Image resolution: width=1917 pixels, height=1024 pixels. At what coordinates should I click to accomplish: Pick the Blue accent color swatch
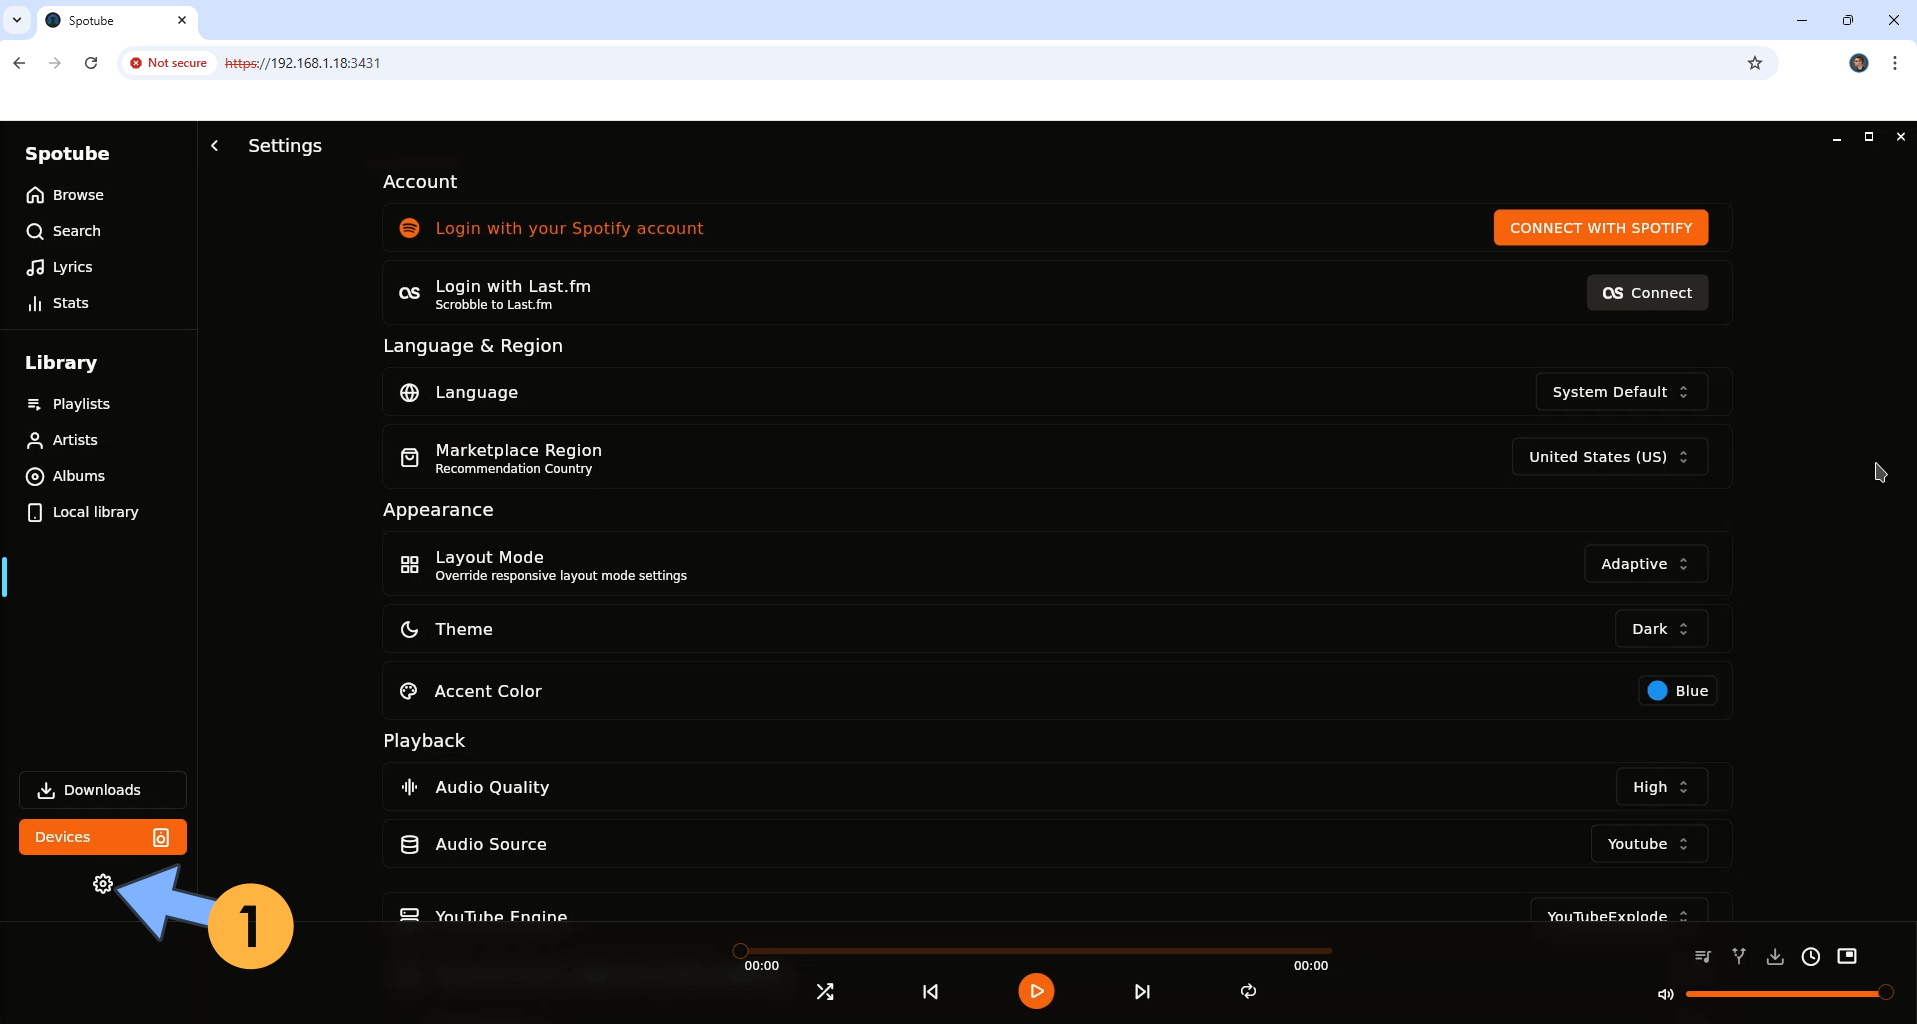click(x=1677, y=691)
